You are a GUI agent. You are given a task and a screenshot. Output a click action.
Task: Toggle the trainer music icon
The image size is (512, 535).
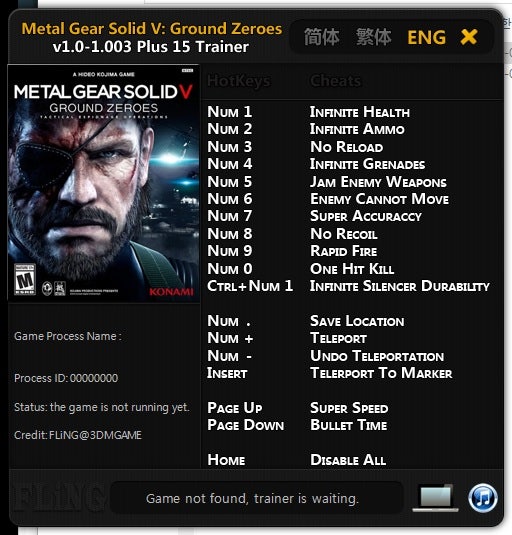click(482, 498)
